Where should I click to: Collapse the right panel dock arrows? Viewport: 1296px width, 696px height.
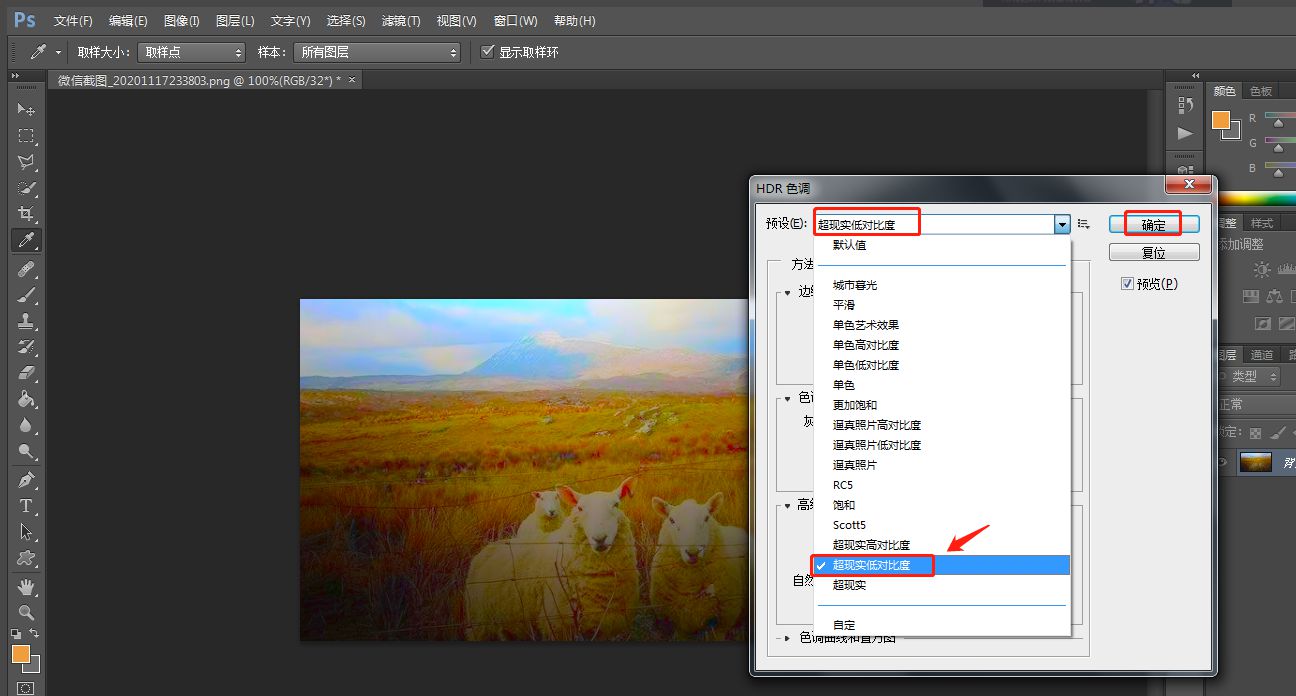tap(1194, 76)
